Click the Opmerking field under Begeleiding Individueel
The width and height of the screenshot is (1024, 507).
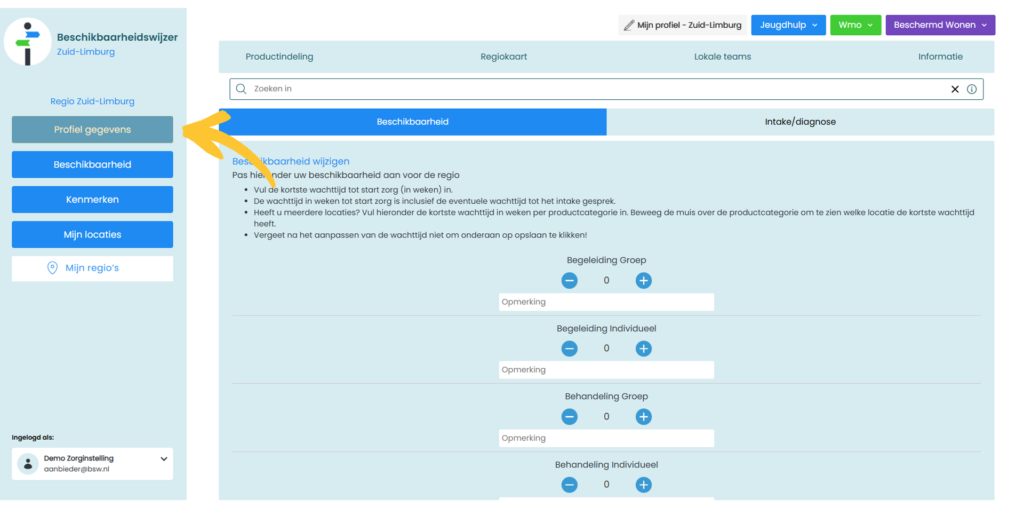[606, 370]
